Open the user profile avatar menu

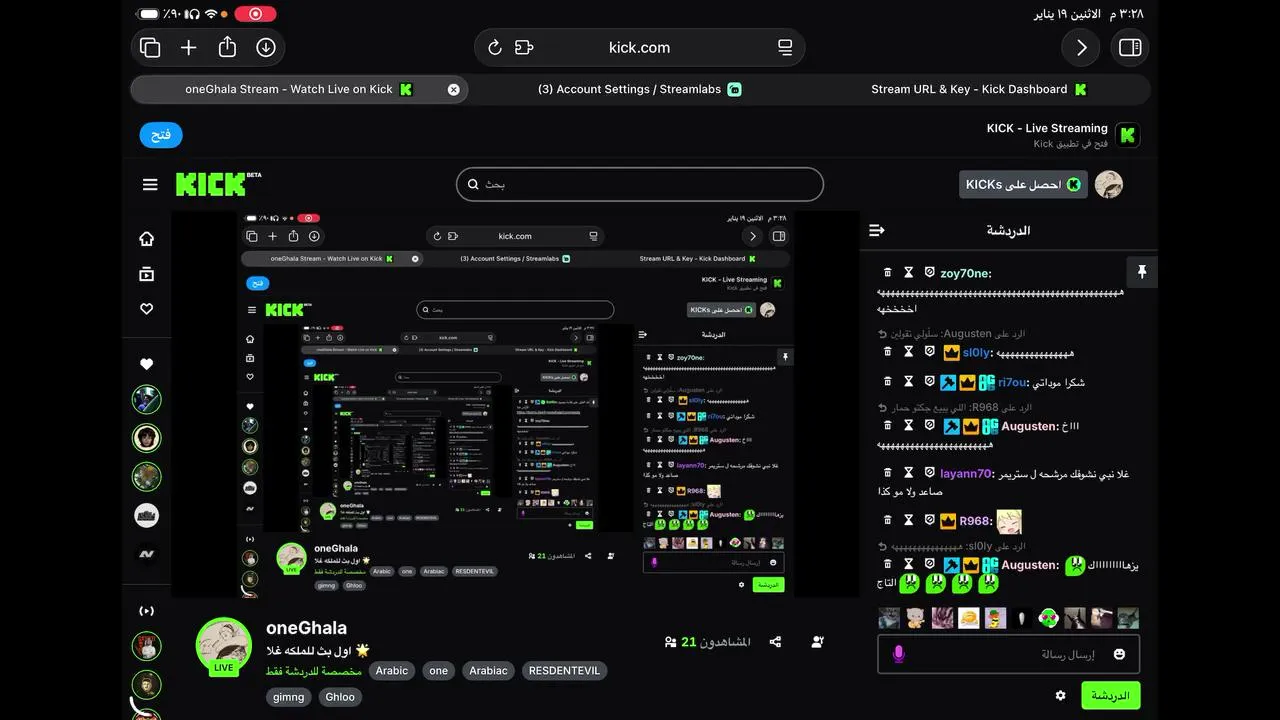coord(1109,184)
